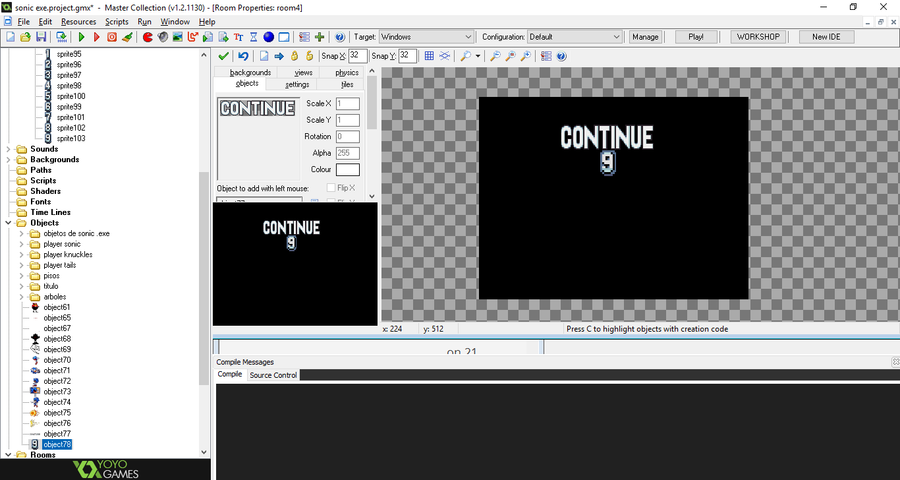Create a sprite using the red Pac-Man icon
Screen dimensions: 900x480
[x=148, y=37]
